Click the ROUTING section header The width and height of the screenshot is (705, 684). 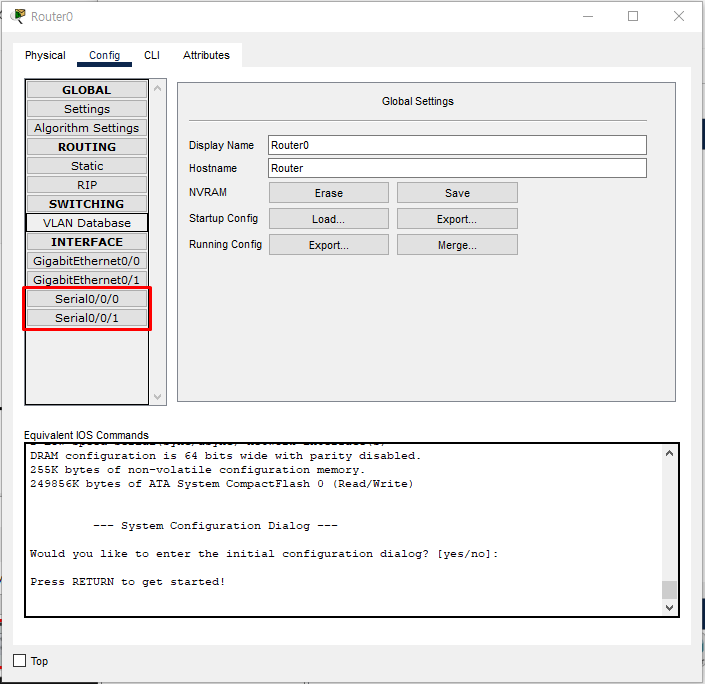click(87, 147)
